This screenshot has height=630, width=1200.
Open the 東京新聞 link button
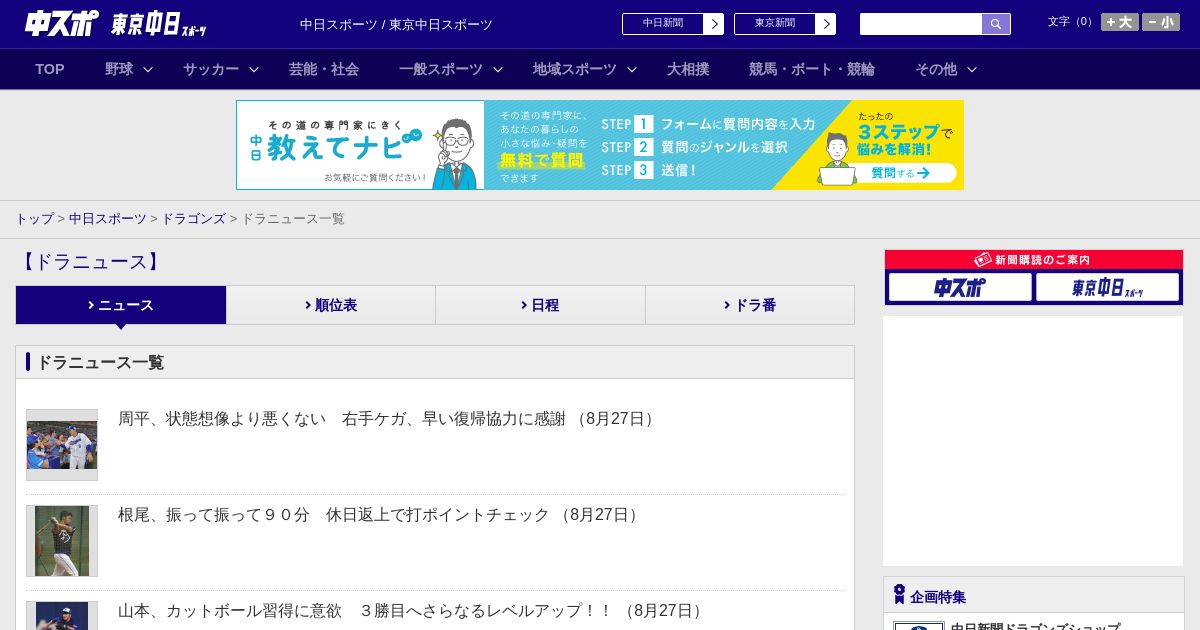(x=775, y=24)
